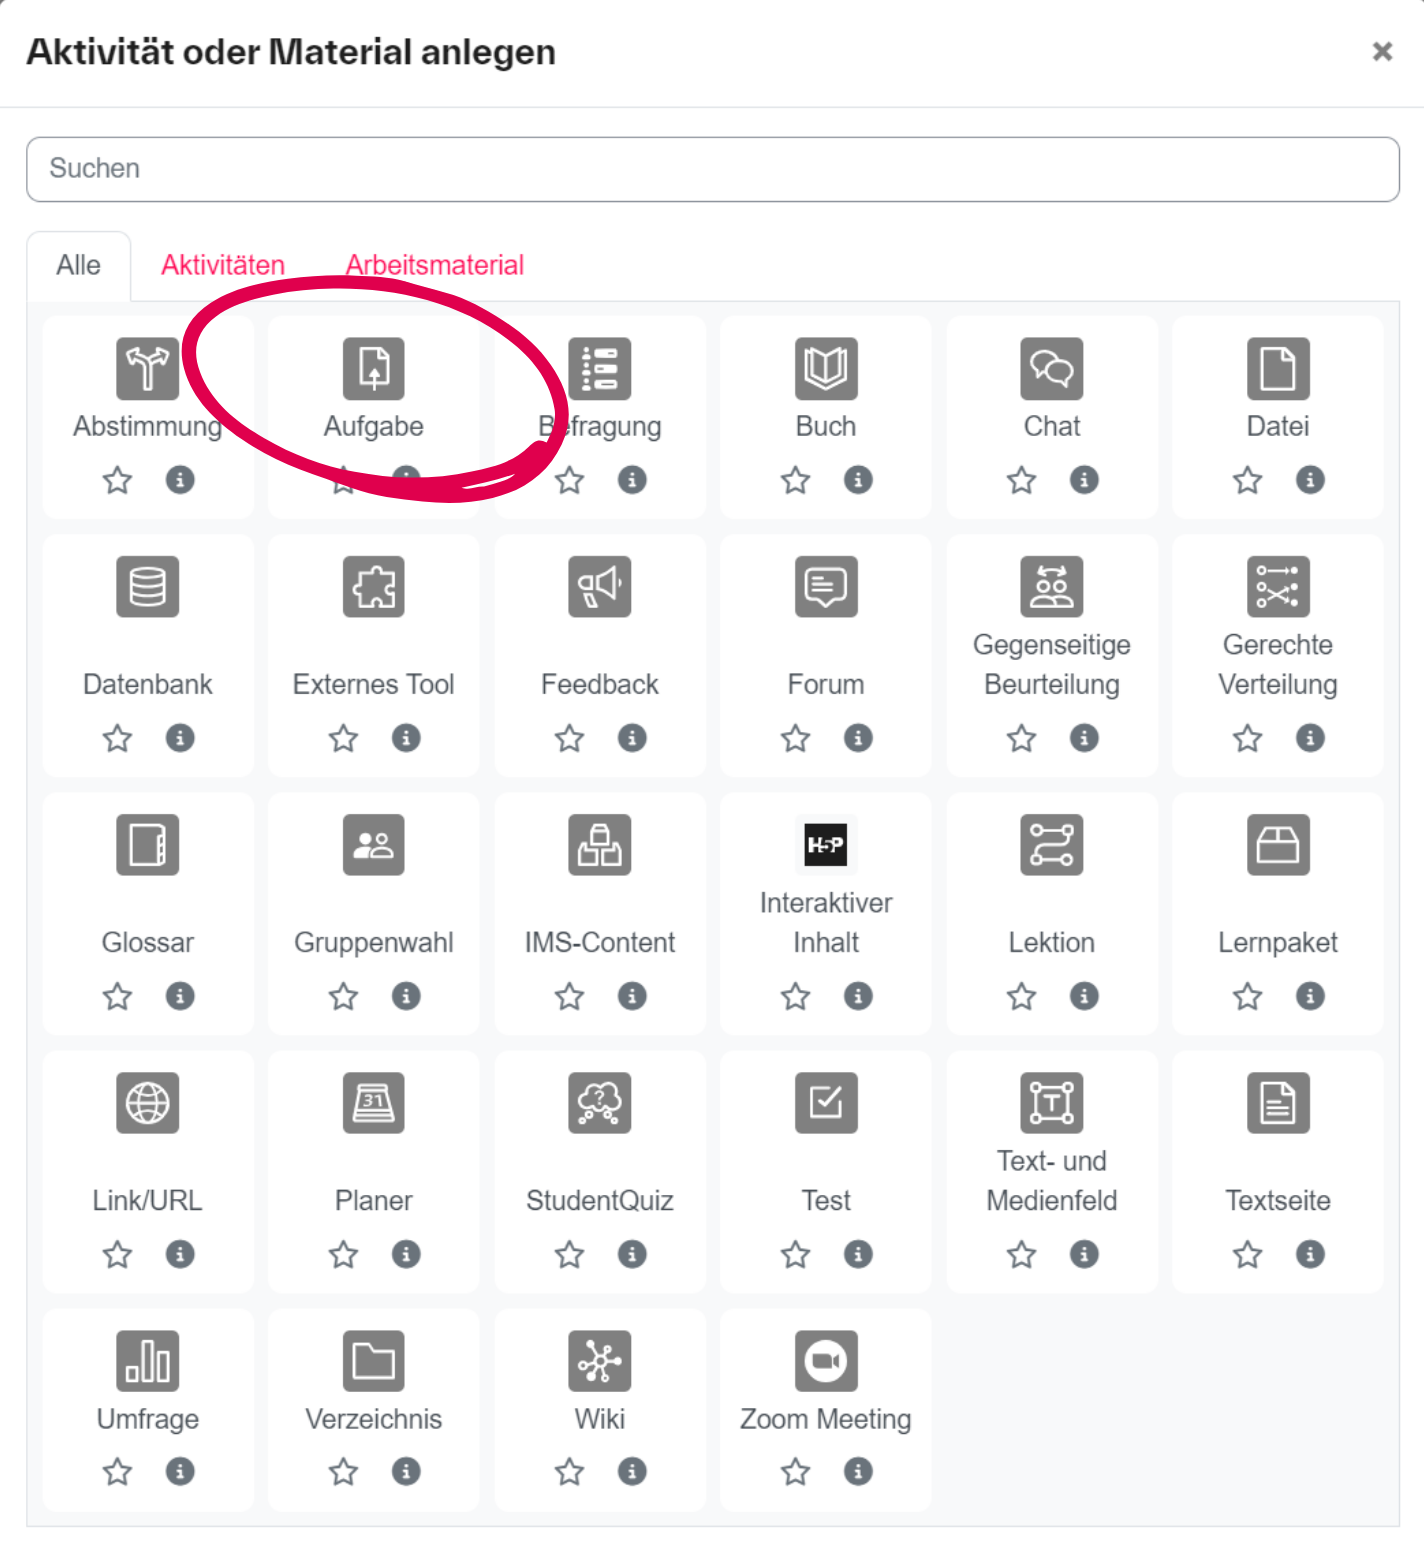Viewport: 1424px width, 1541px height.
Task: Toggle favorite star for Datei
Action: [1247, 481]
